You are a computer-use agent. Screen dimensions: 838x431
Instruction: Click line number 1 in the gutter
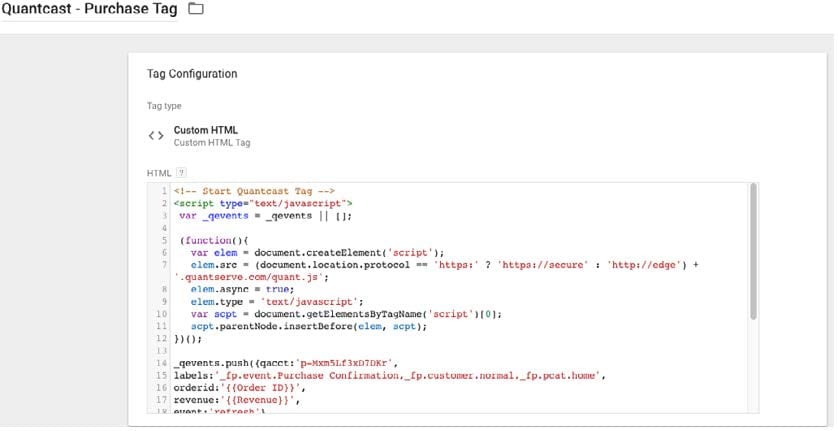tap(165, 191)
